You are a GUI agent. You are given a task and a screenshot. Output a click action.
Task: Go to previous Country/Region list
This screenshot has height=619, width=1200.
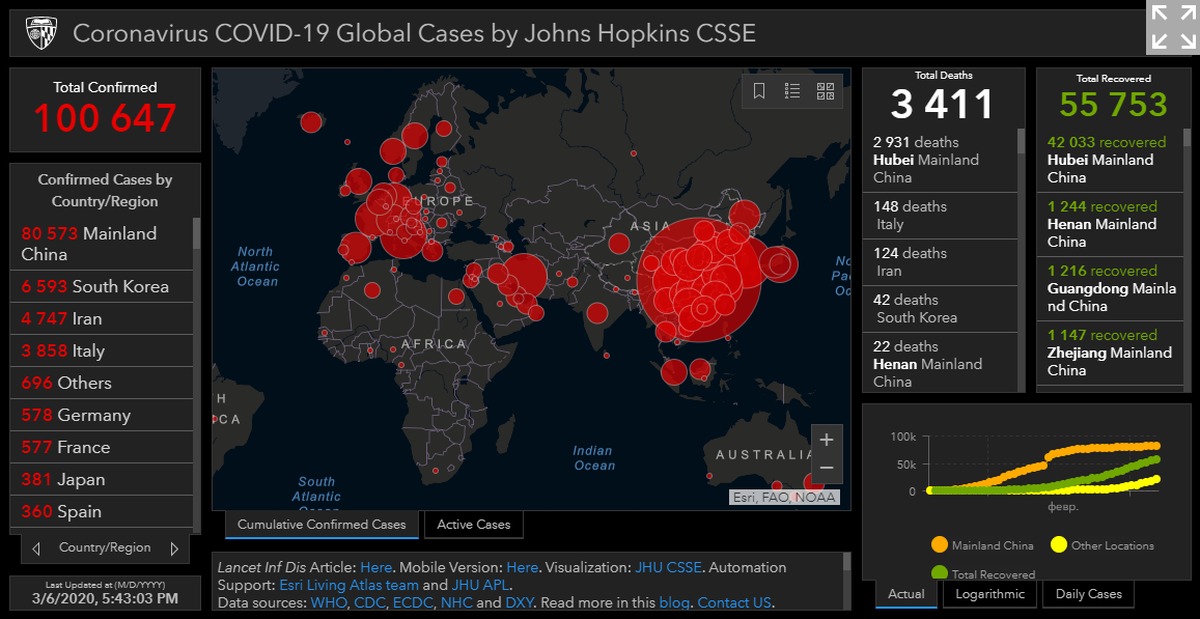37,548
